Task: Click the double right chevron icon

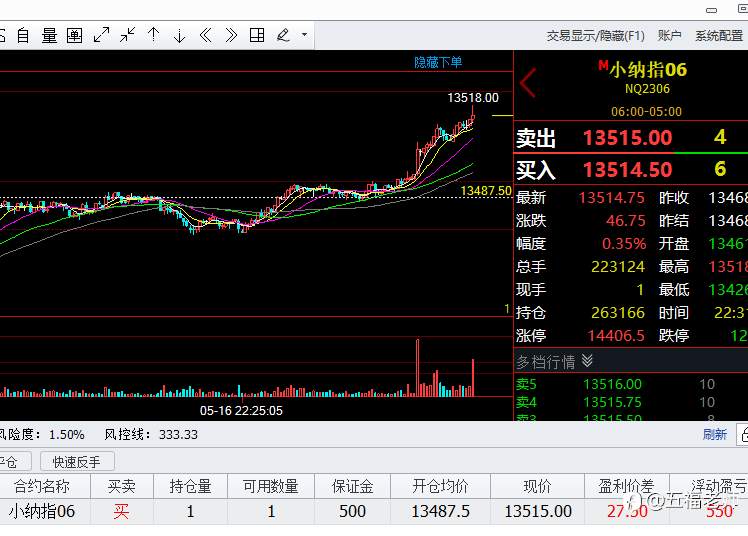Action: (231, 35)
